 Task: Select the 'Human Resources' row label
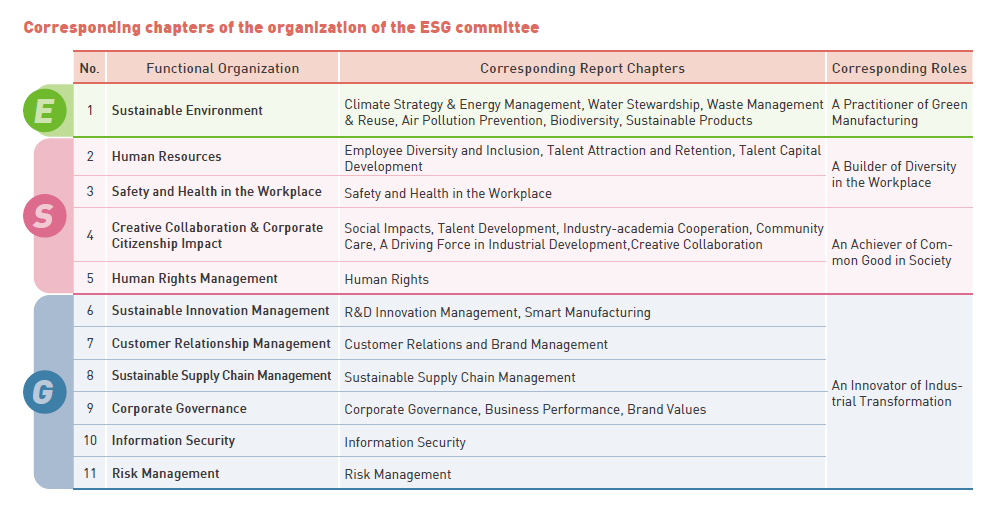tap(167, 157)
